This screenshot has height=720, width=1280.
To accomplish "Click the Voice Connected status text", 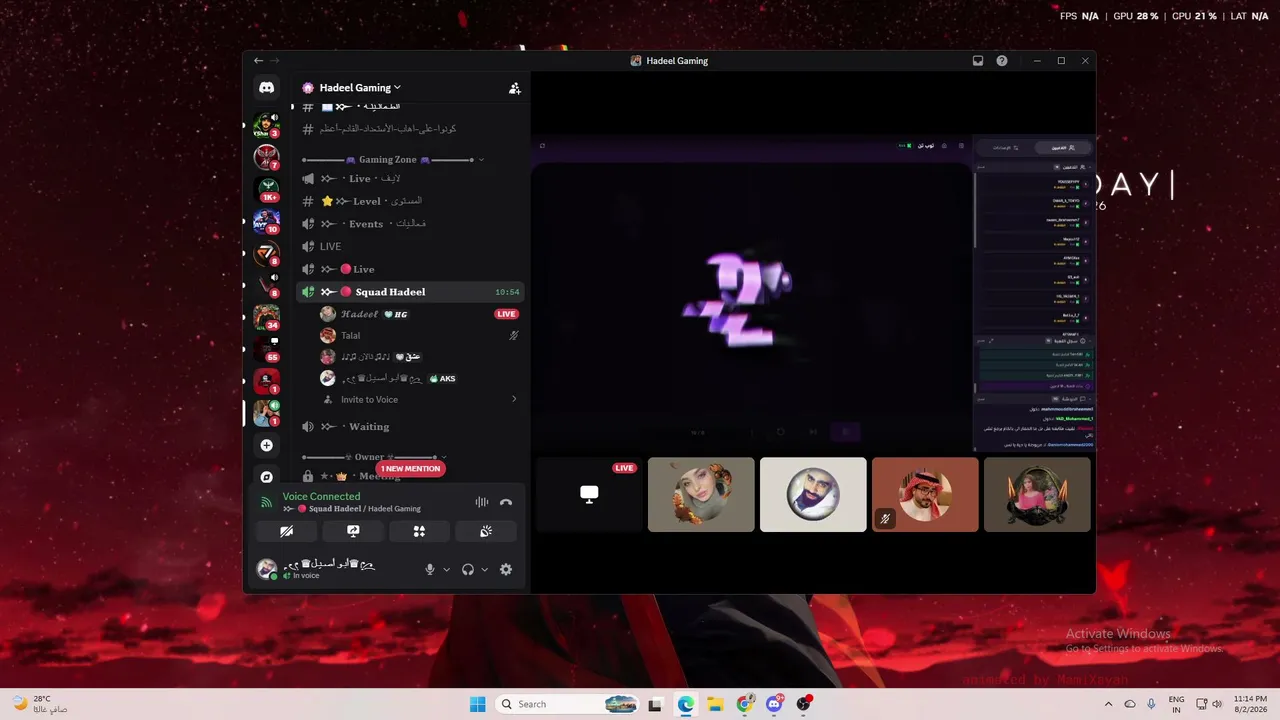I will [x=321, y=496].
